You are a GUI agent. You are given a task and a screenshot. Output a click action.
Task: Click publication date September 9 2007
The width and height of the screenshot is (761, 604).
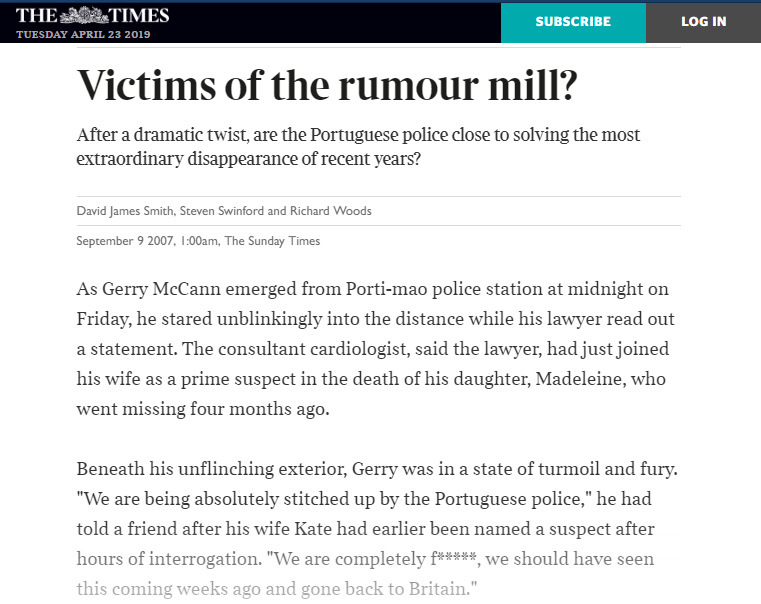[x=124, y=241]
